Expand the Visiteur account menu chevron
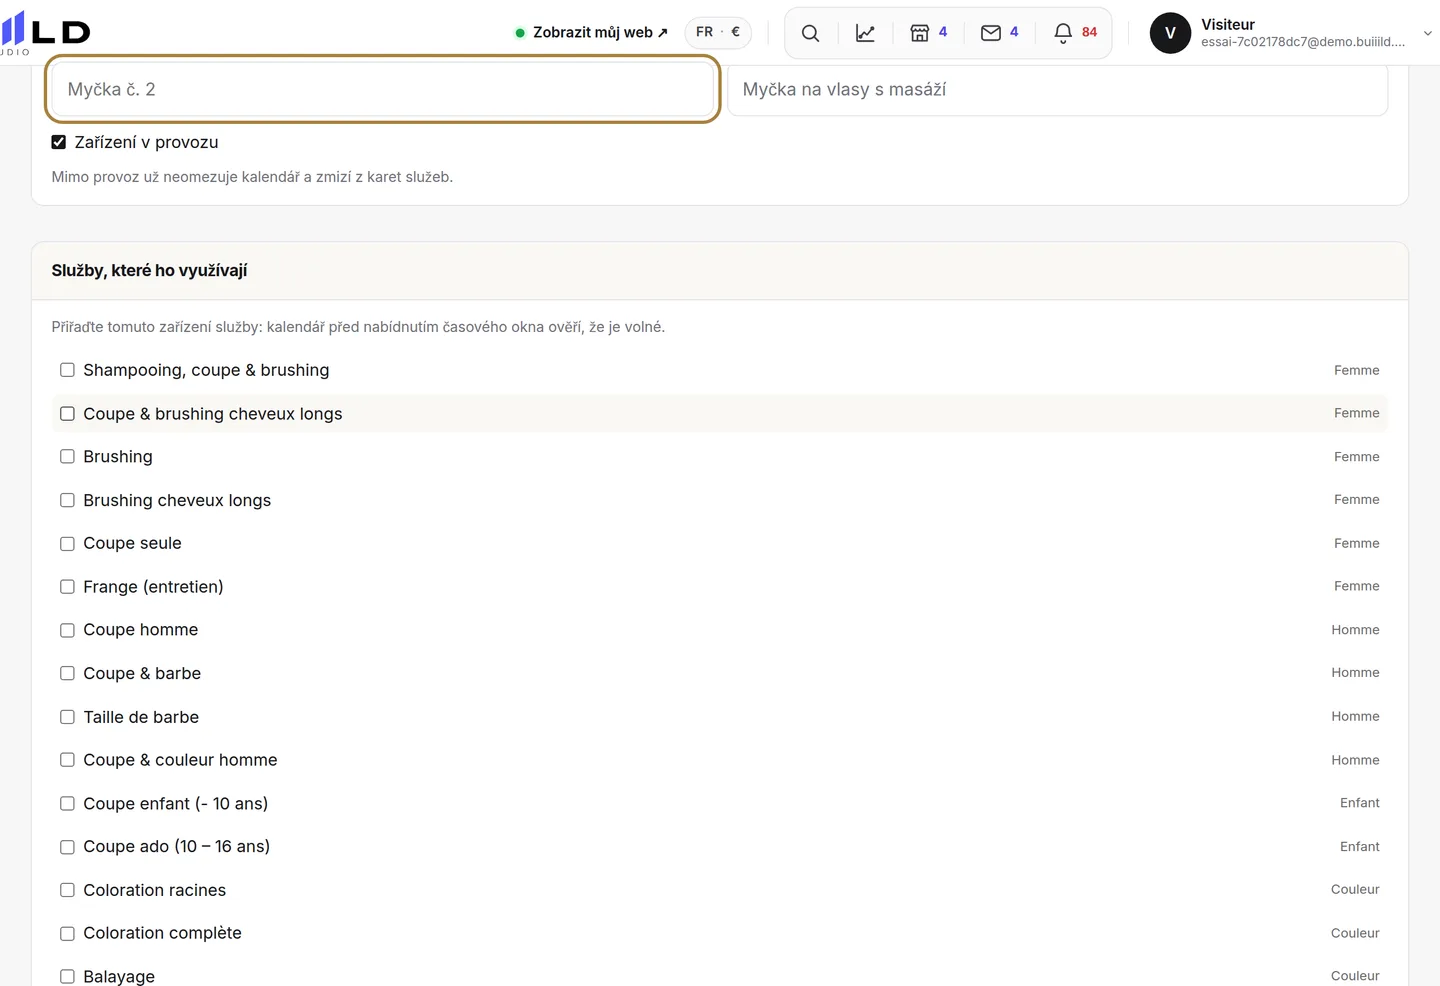Viewport: 1440px width, 986px height. tap(1427, 33)
